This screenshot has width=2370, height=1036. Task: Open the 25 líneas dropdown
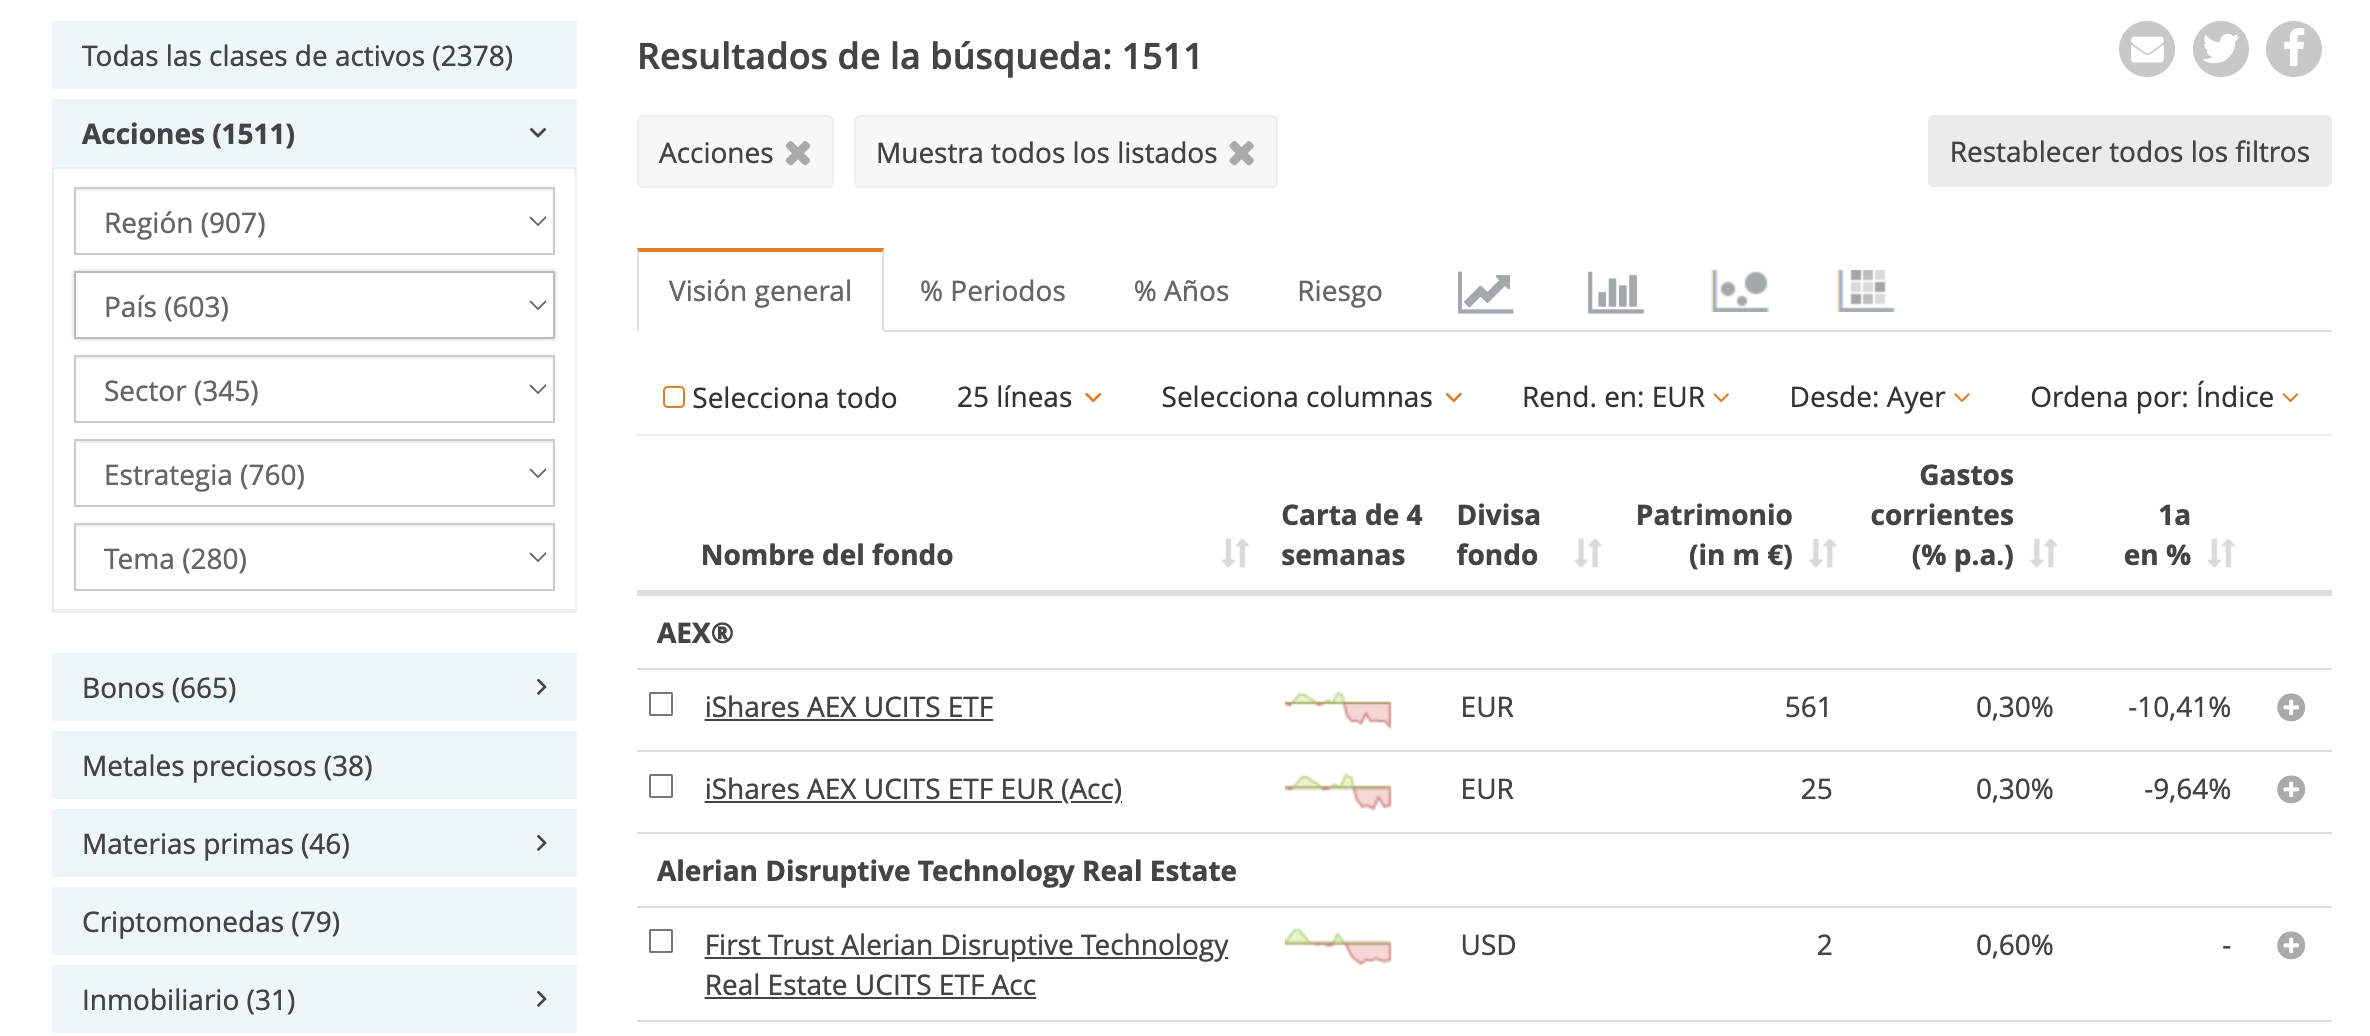(1028, 398)
